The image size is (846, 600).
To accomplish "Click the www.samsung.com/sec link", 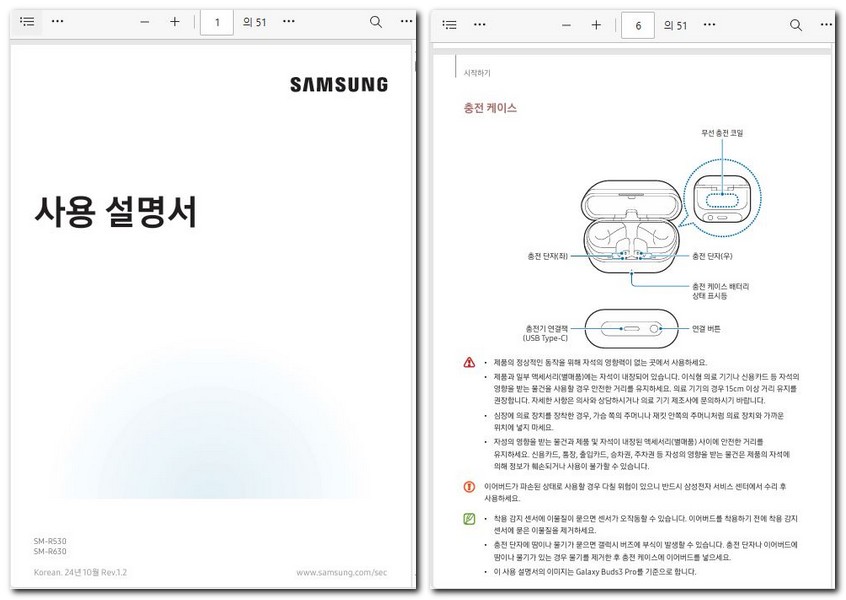I will tap(340, 570).
